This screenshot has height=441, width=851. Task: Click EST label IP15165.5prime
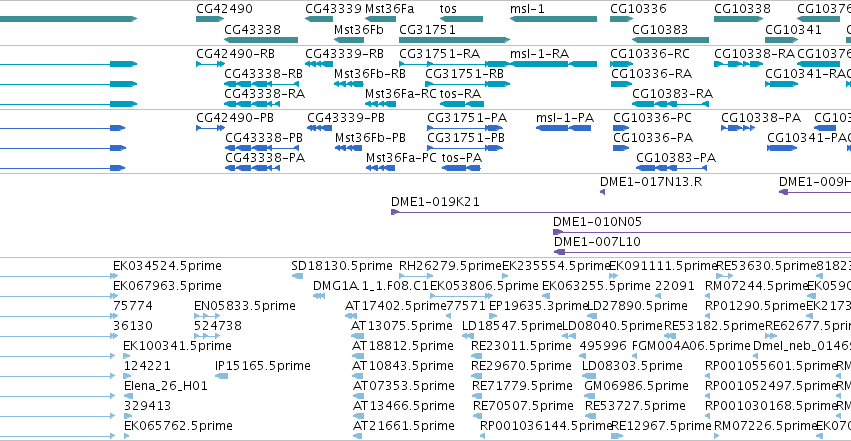(x=263, y=366)
